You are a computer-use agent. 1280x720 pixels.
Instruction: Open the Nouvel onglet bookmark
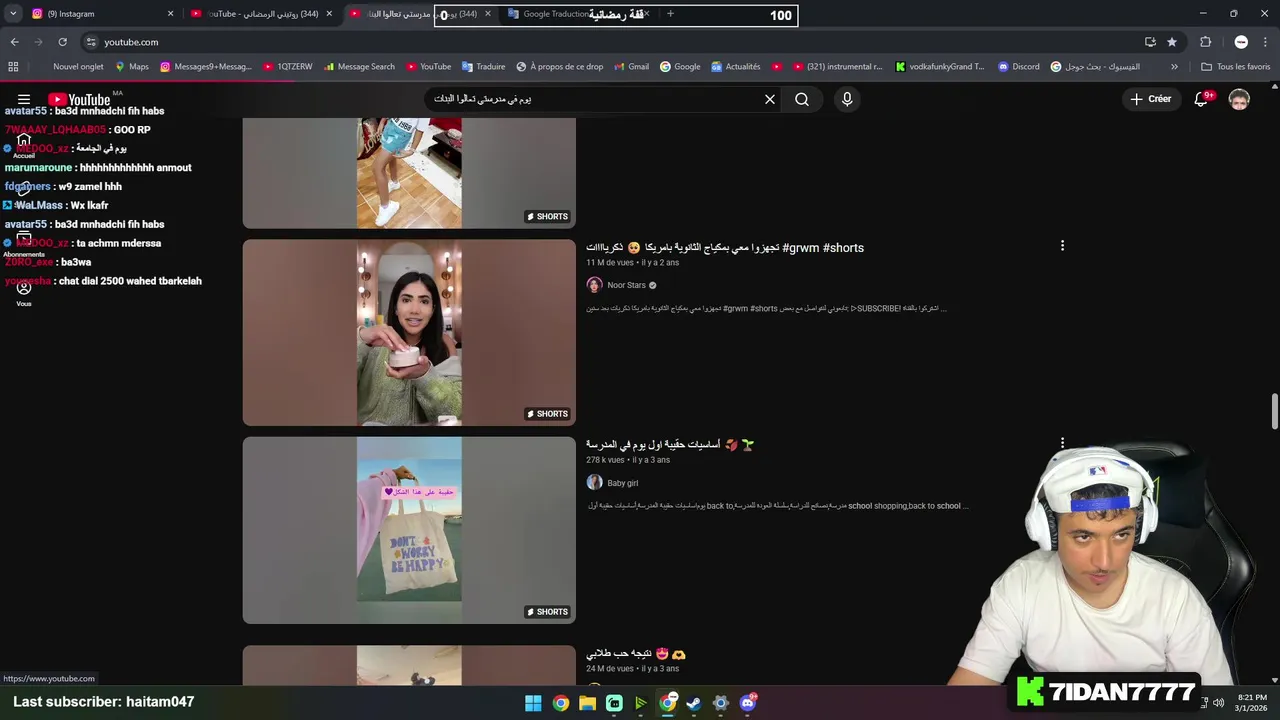tap(78, 67)
